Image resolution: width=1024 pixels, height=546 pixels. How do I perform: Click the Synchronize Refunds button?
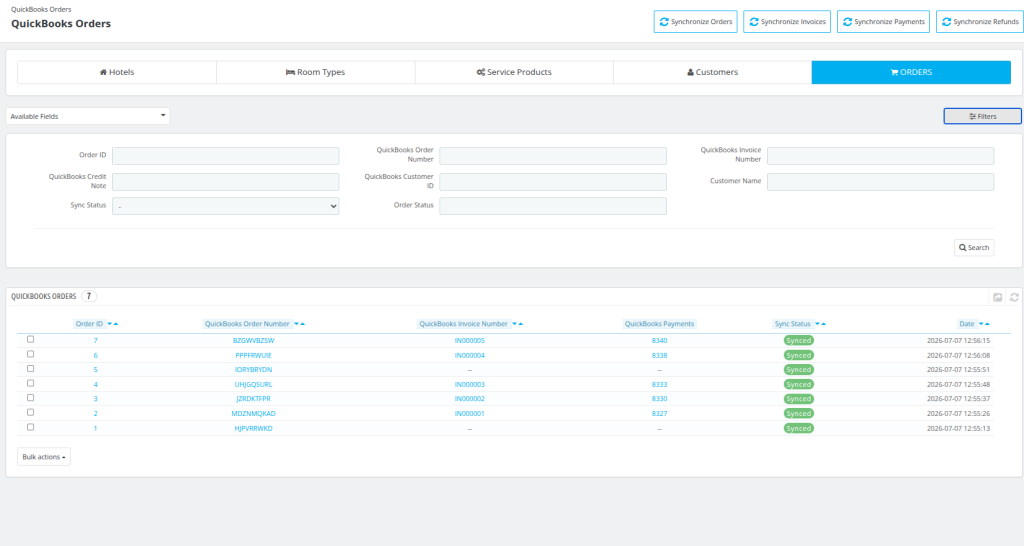tap(980, 22)
